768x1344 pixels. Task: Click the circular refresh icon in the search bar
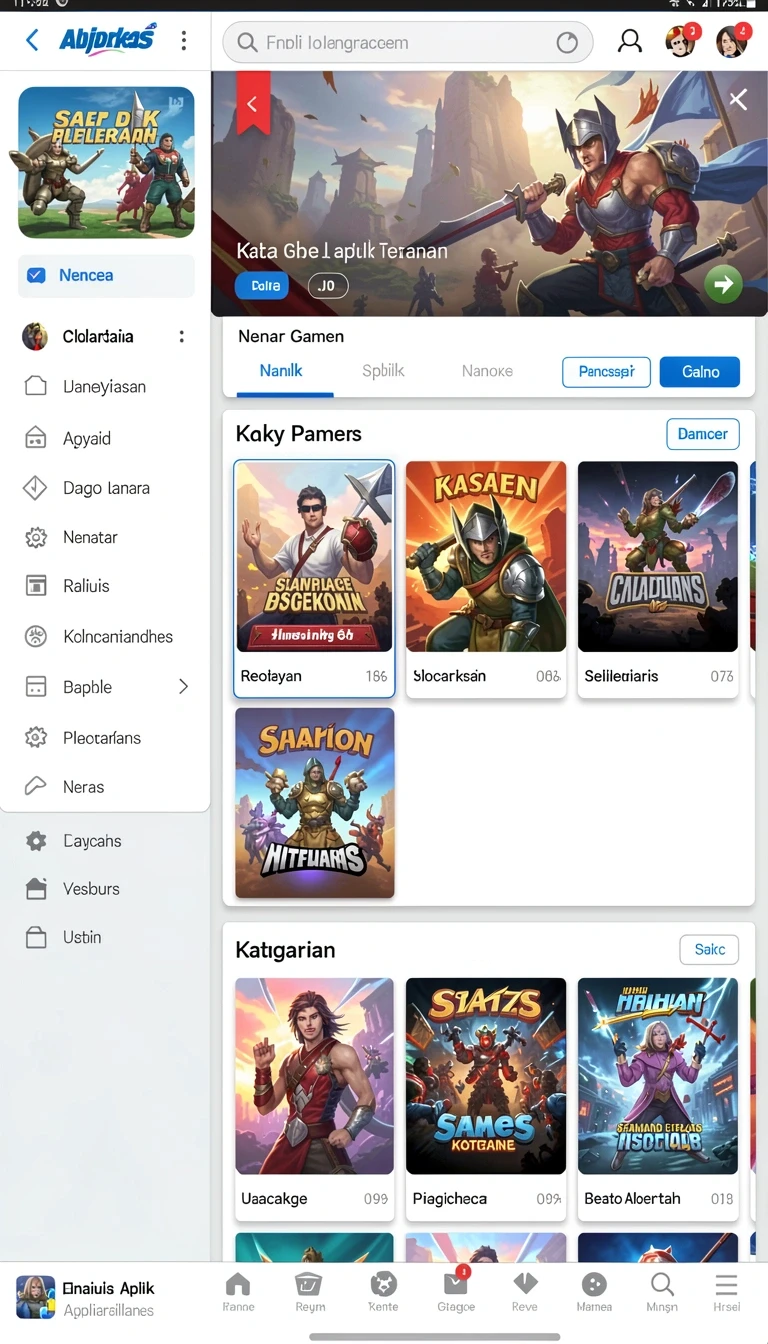coord(567,43)
